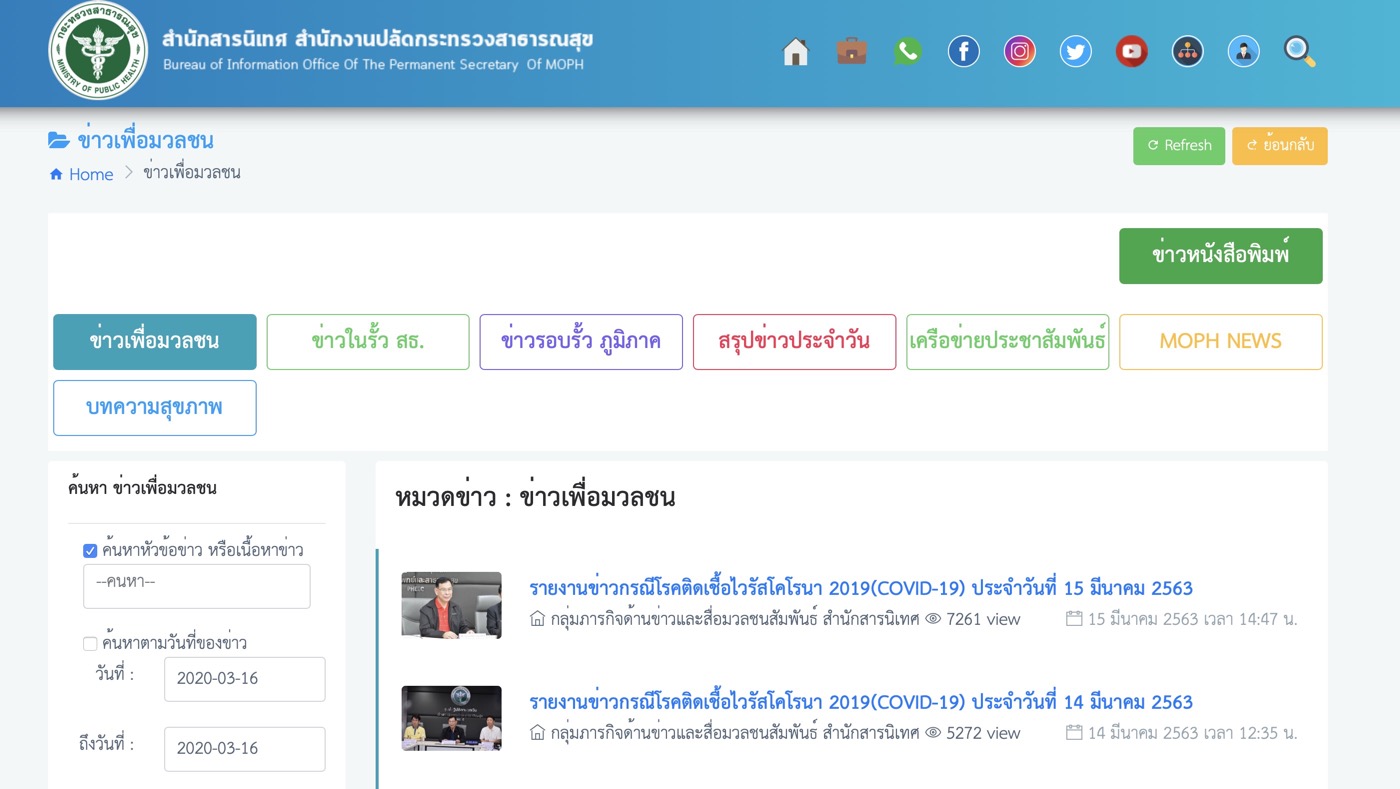Select the บทความสุขภาพ tab
Viewport: 1400px width, 789px height.
[x=154, y=407]
